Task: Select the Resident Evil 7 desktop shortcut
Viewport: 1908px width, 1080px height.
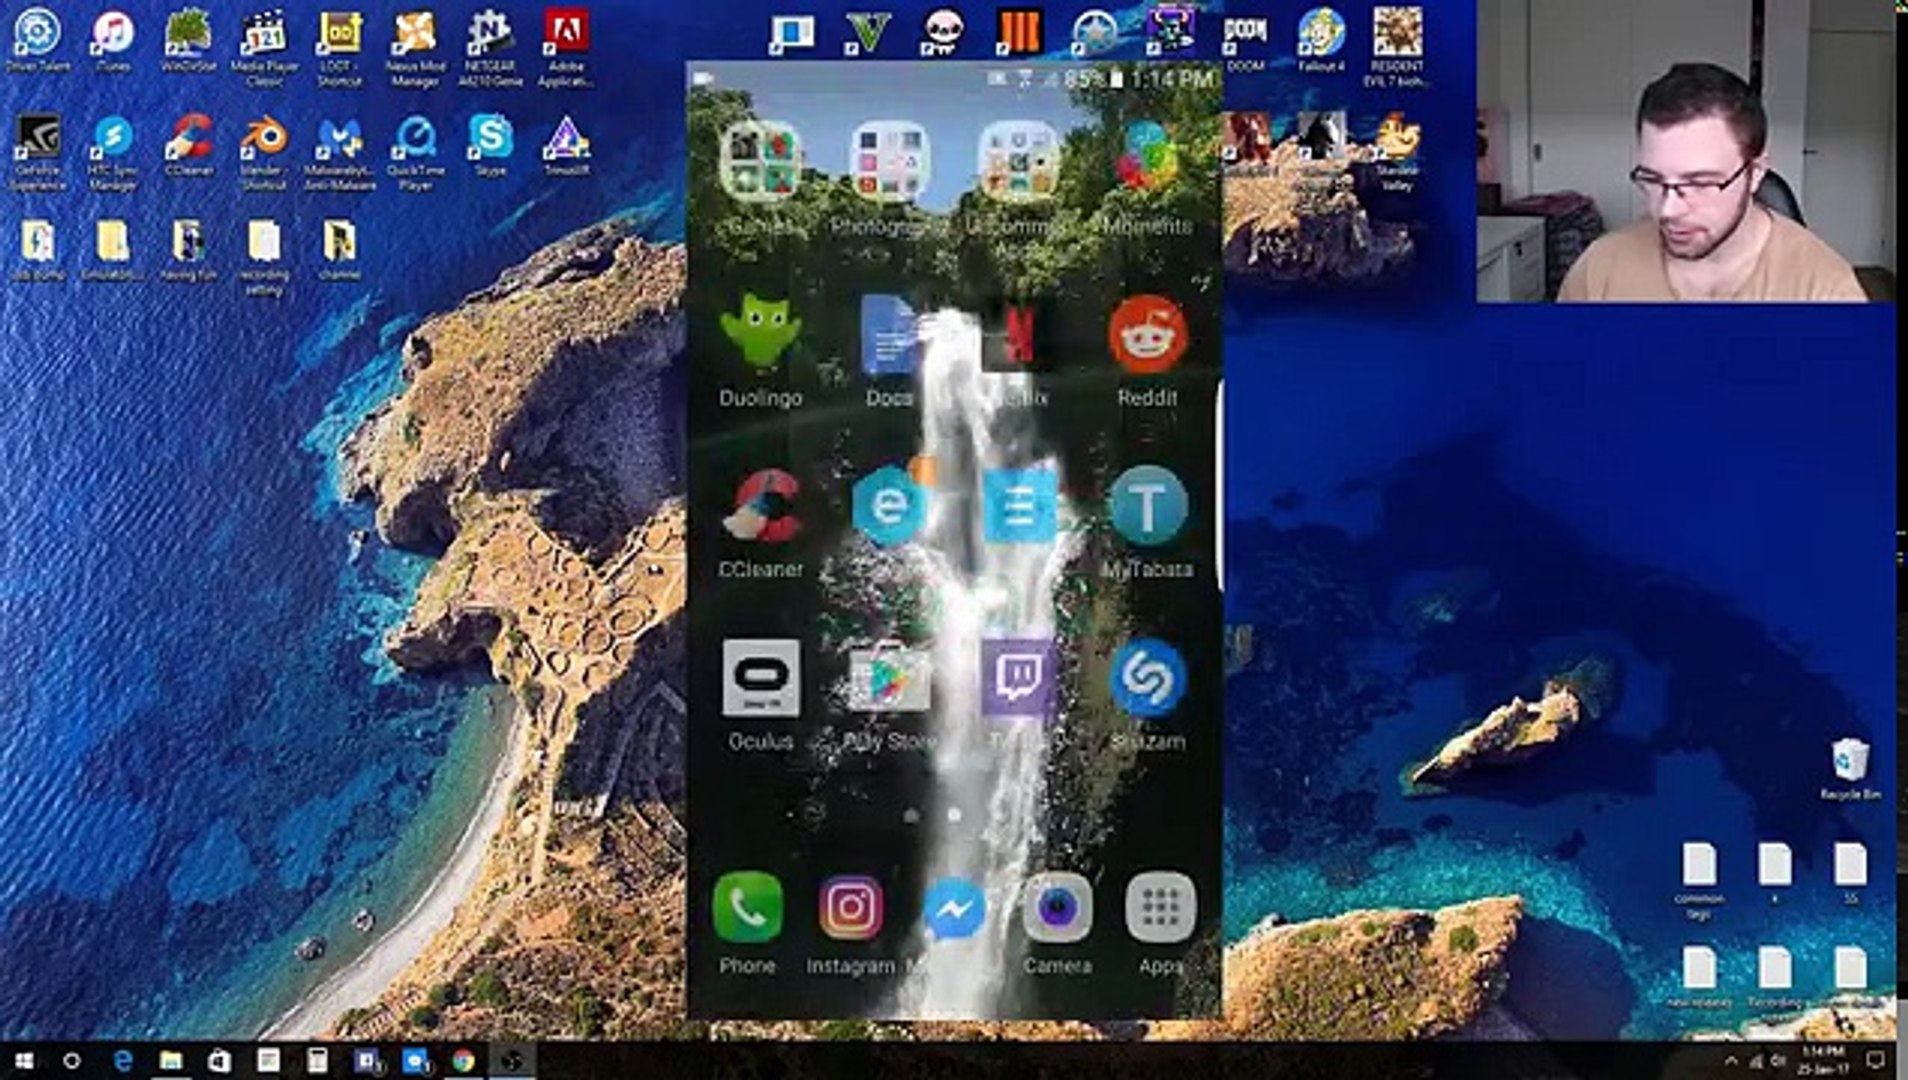Action: tap(1397, 46)
